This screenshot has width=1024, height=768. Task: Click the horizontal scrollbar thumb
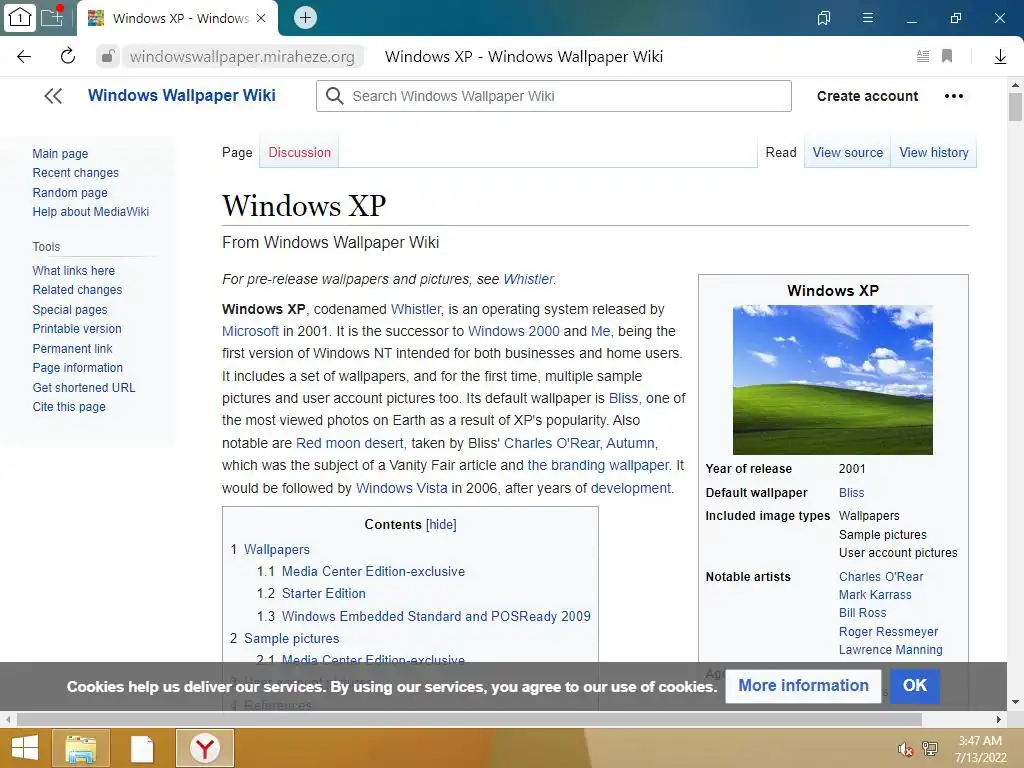(x=469, y=719)
